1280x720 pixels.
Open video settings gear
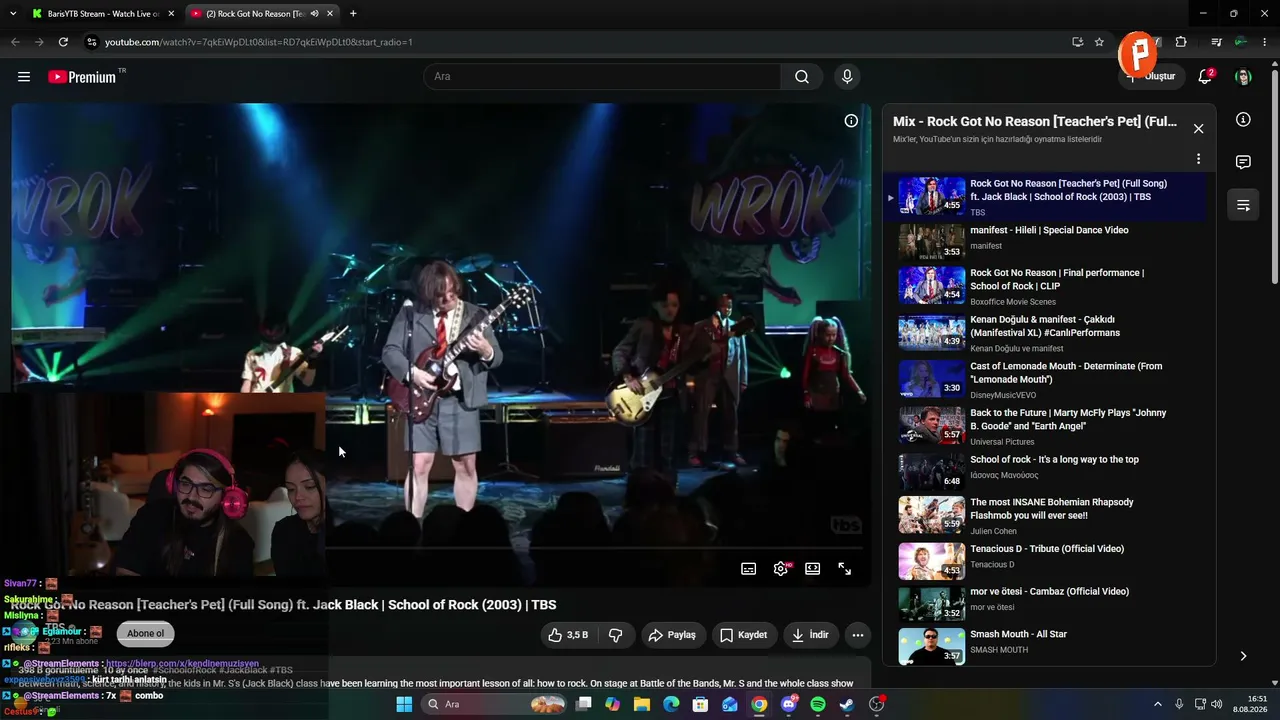(781, 569)
